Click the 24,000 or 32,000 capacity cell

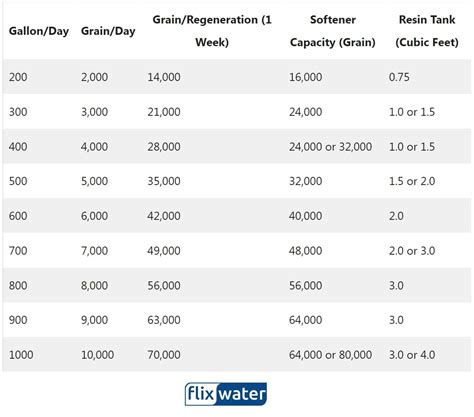coord(330,147)
